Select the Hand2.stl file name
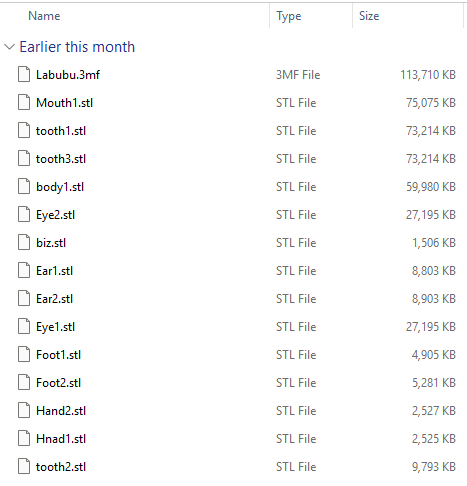Viewport: 467px width, 486px height. 61,411
